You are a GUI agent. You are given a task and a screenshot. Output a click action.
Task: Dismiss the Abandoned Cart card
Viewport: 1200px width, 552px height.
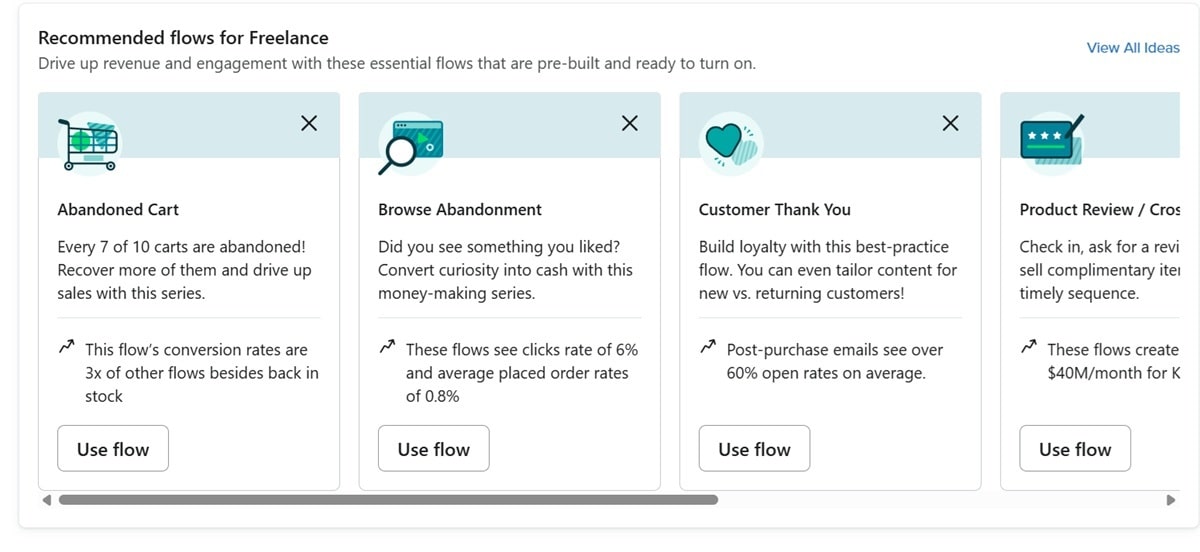309,123
